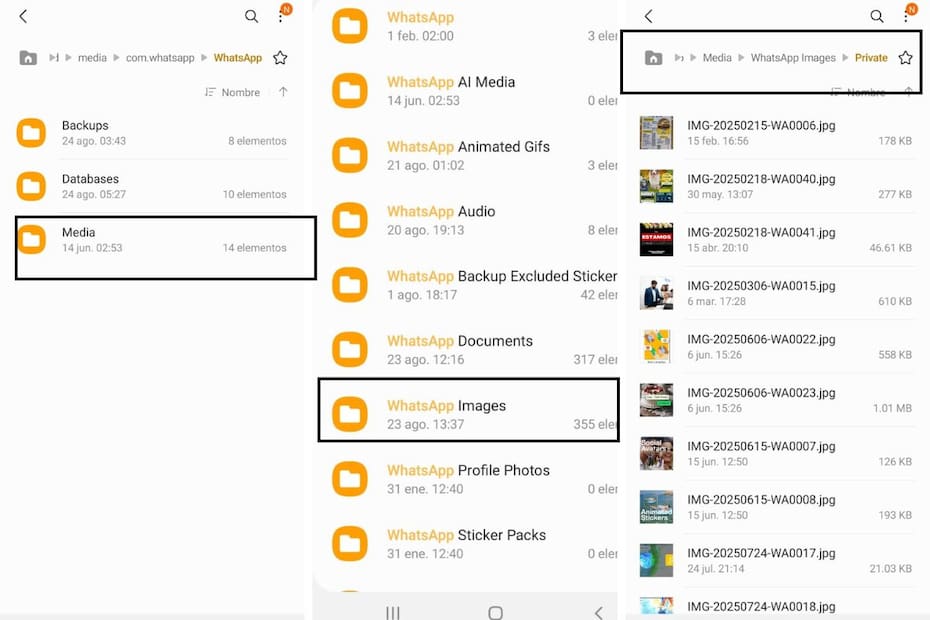Add the WhatsApp folder to favorites with the star

pos(280,58)
